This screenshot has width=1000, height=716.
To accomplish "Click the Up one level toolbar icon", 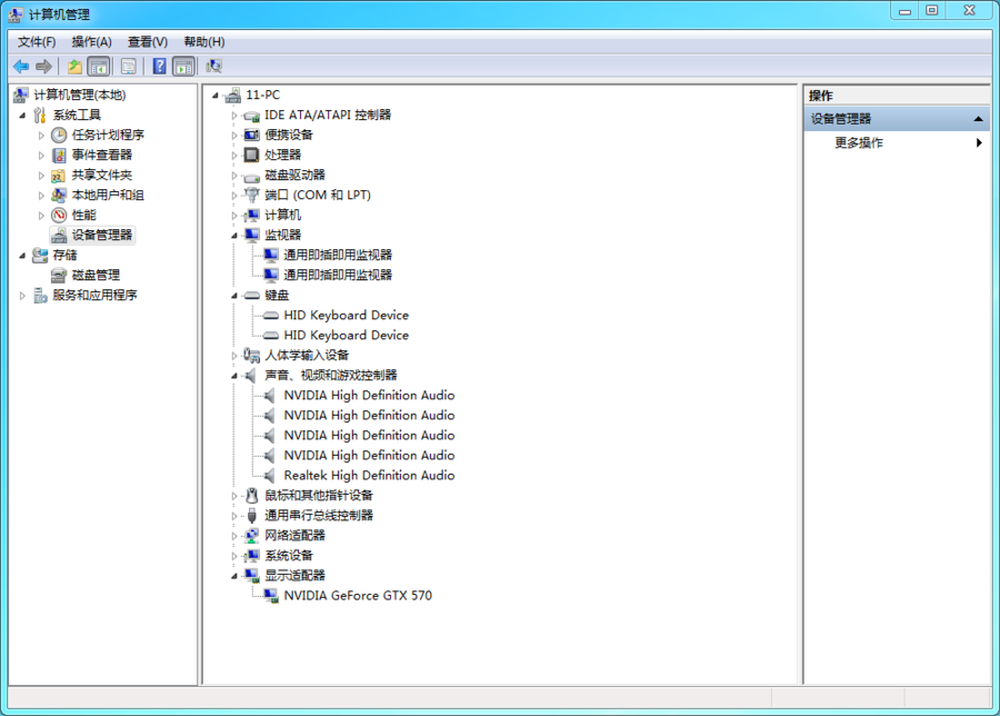I will pos(75,66).
